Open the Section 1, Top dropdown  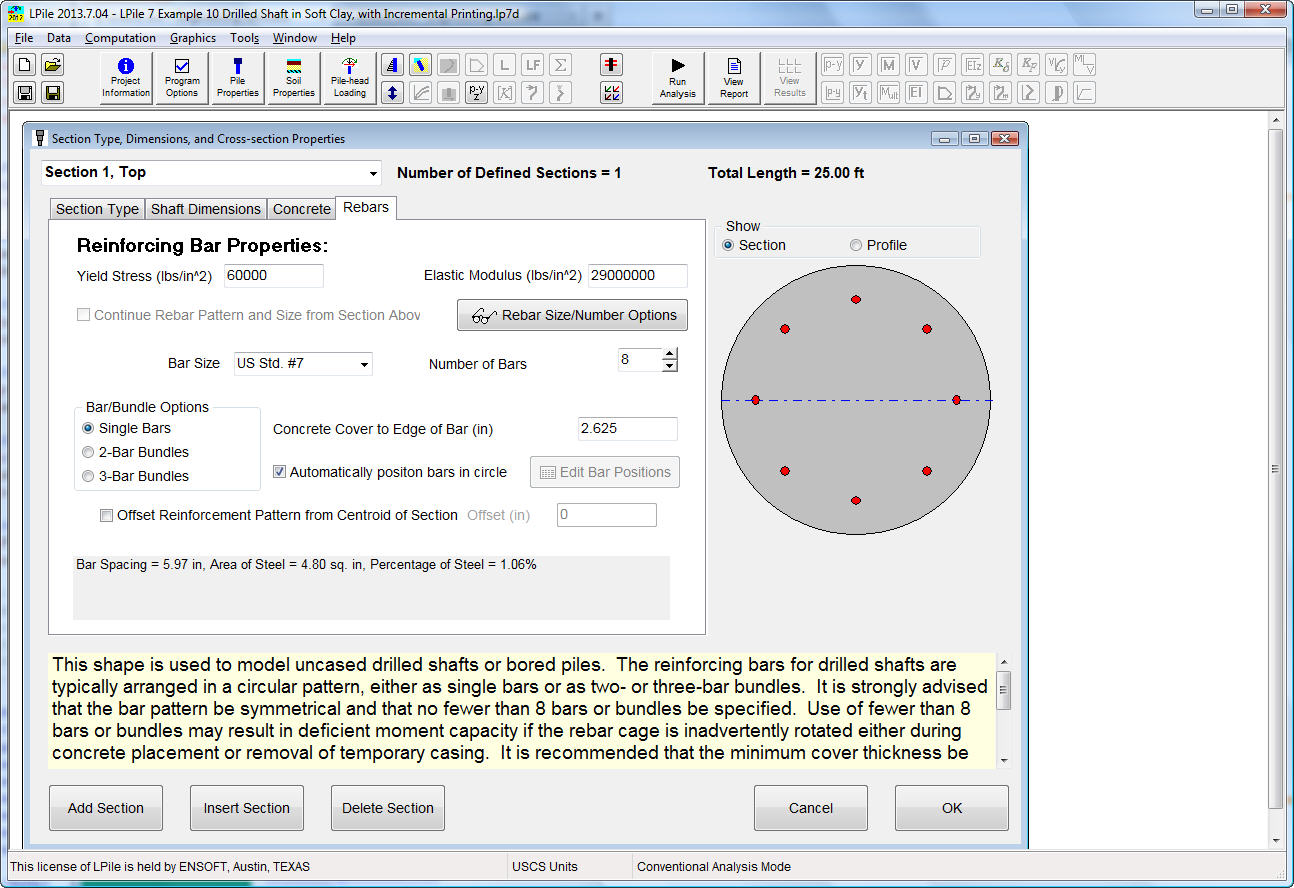click(373, 173)
